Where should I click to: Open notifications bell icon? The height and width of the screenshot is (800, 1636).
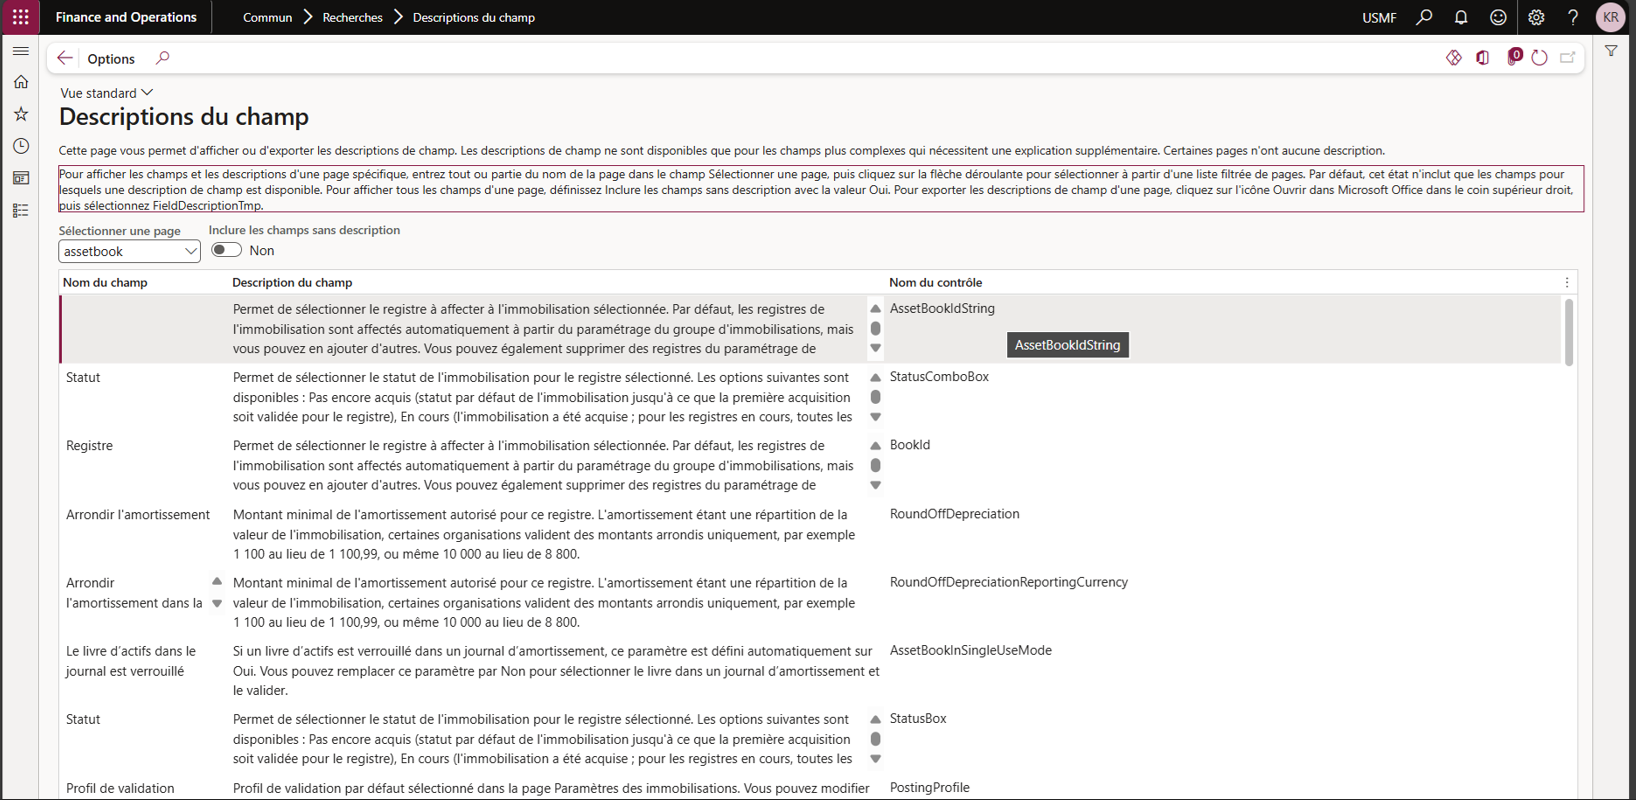coord(1461,17)
